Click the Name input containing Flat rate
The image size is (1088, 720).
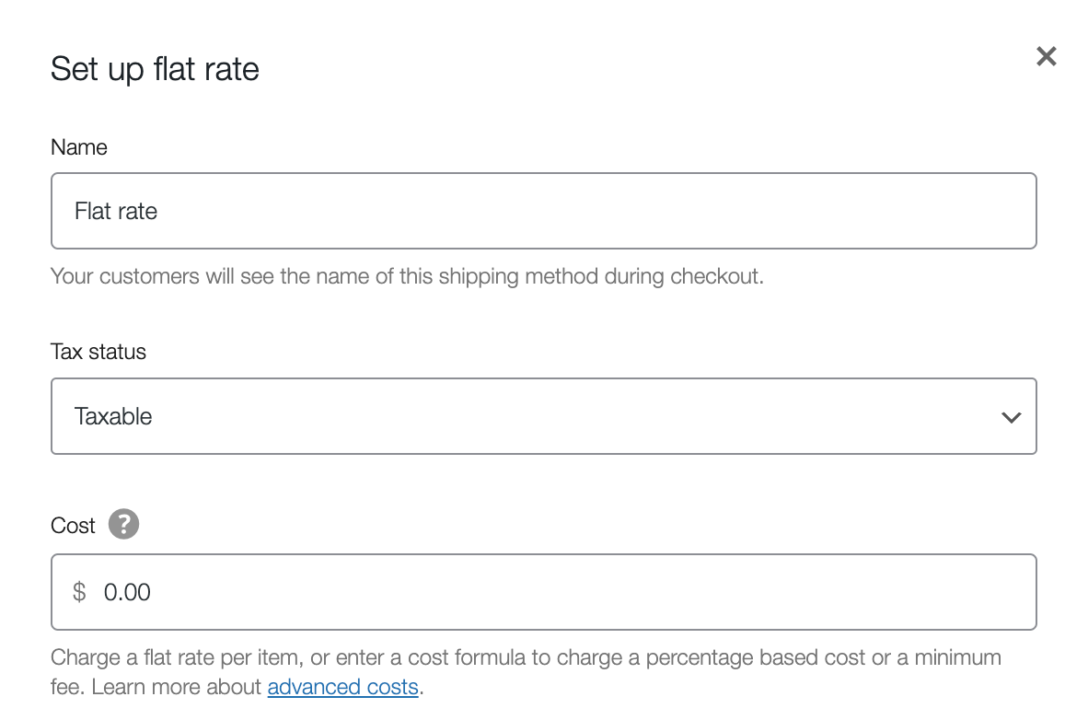pos(543,211)
